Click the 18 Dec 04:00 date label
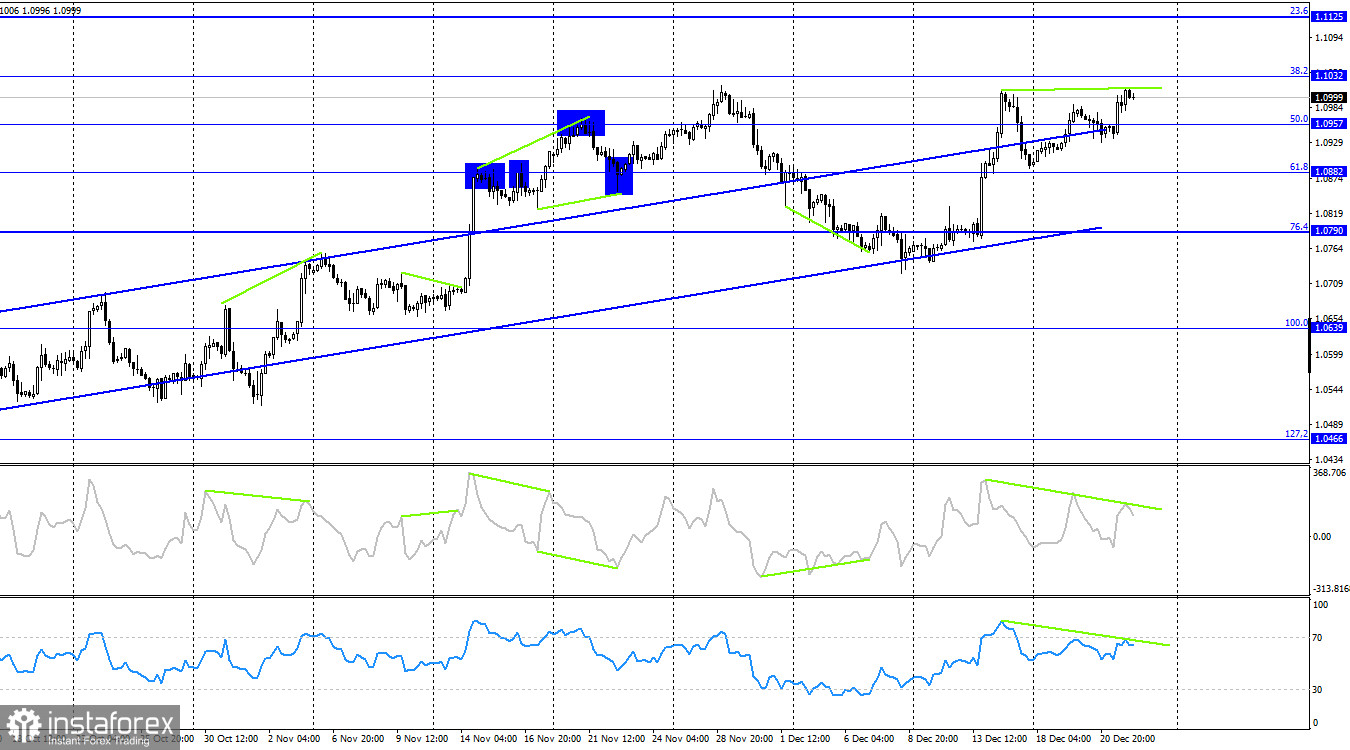The height and width of the screenshot is (750, 1350). tap(1063, 738)
